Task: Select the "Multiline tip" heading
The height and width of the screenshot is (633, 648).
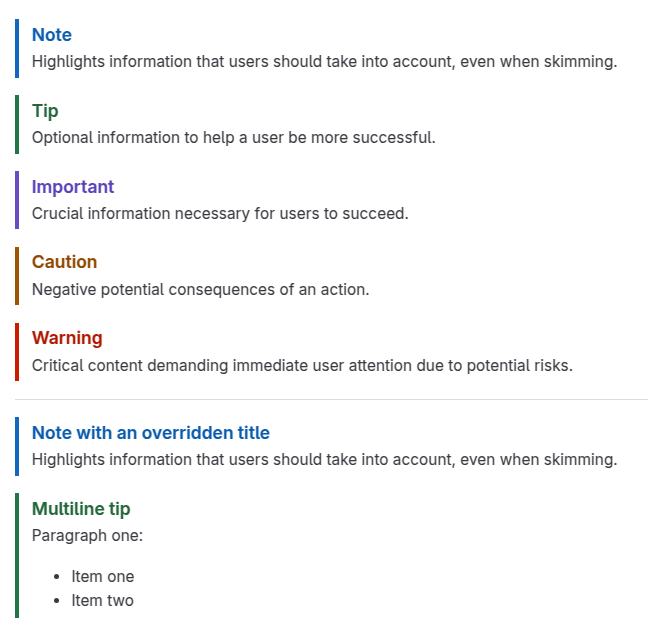Action: tap(81, 509)
